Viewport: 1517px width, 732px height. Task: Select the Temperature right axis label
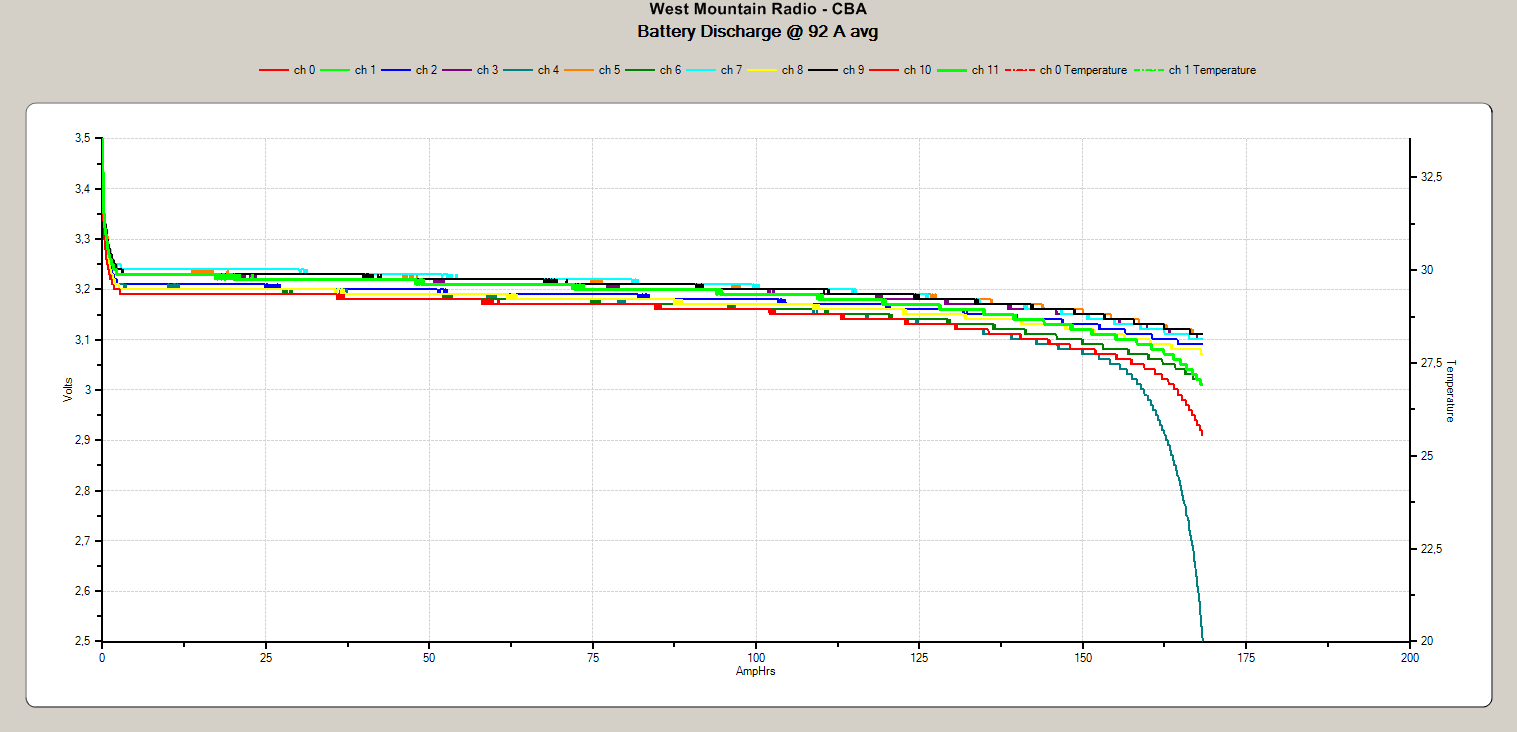click(1451, 390)
